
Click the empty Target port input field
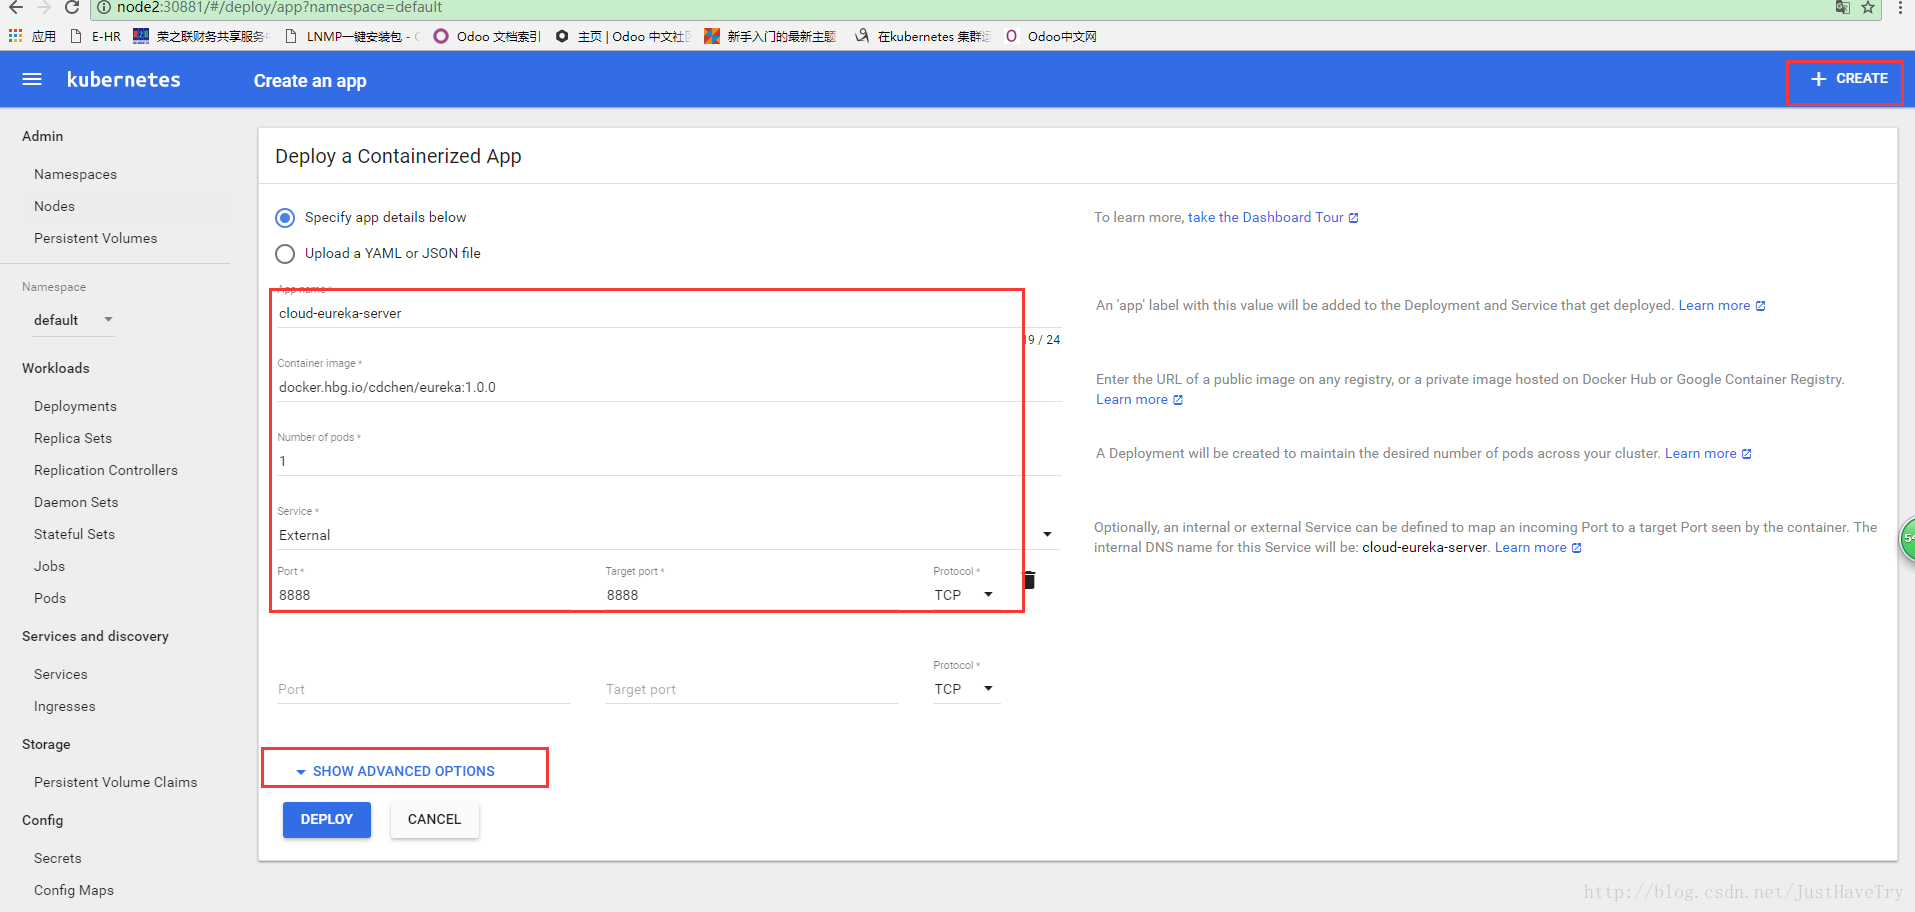click(x=752, y=689)
